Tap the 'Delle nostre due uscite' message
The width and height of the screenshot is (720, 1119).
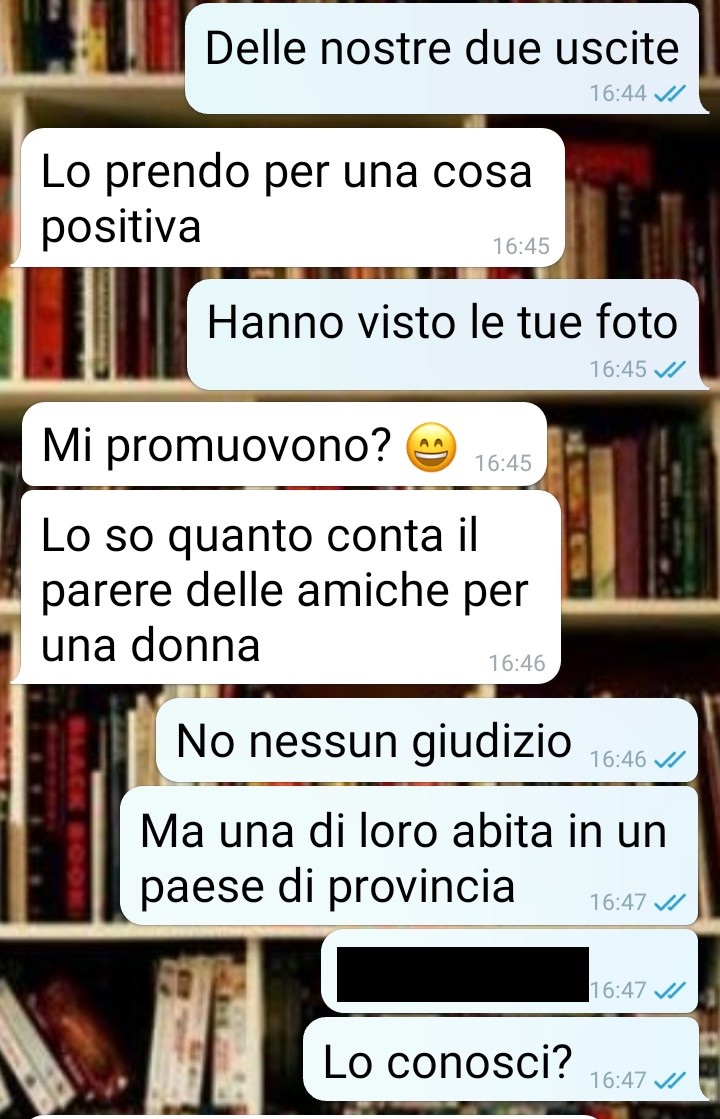point(442,58)
